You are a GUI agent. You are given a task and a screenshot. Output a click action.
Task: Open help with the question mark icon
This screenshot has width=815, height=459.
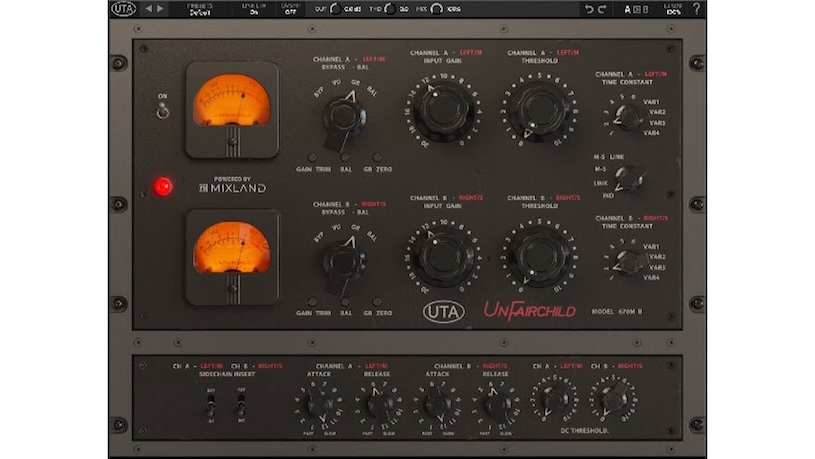click(696, 9)
